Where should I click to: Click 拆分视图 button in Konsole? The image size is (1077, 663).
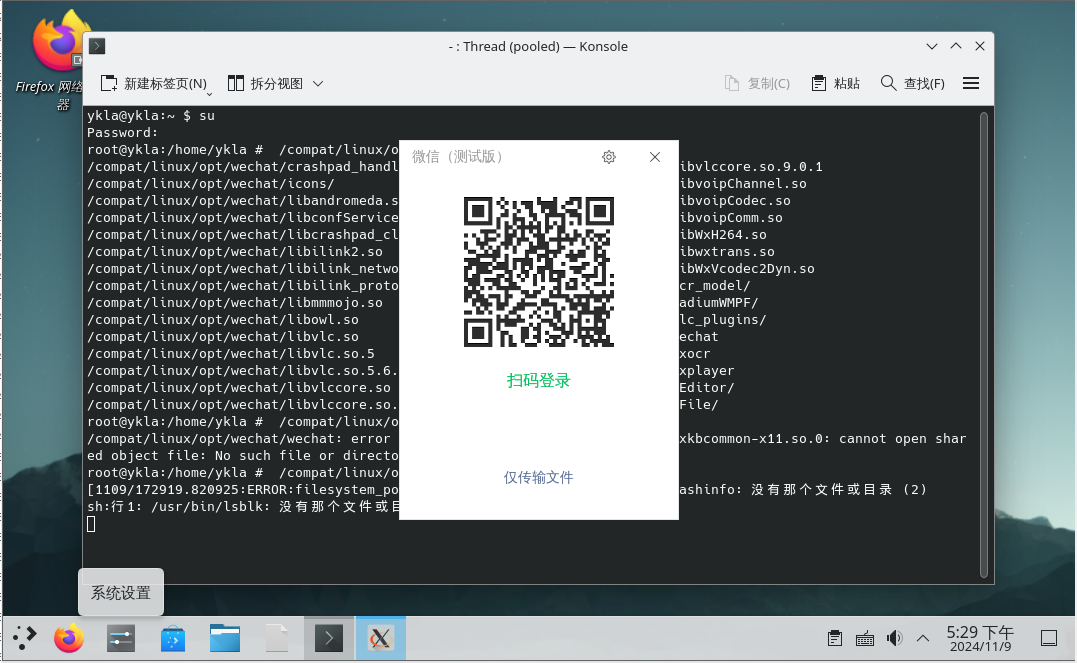click(266, 84)
